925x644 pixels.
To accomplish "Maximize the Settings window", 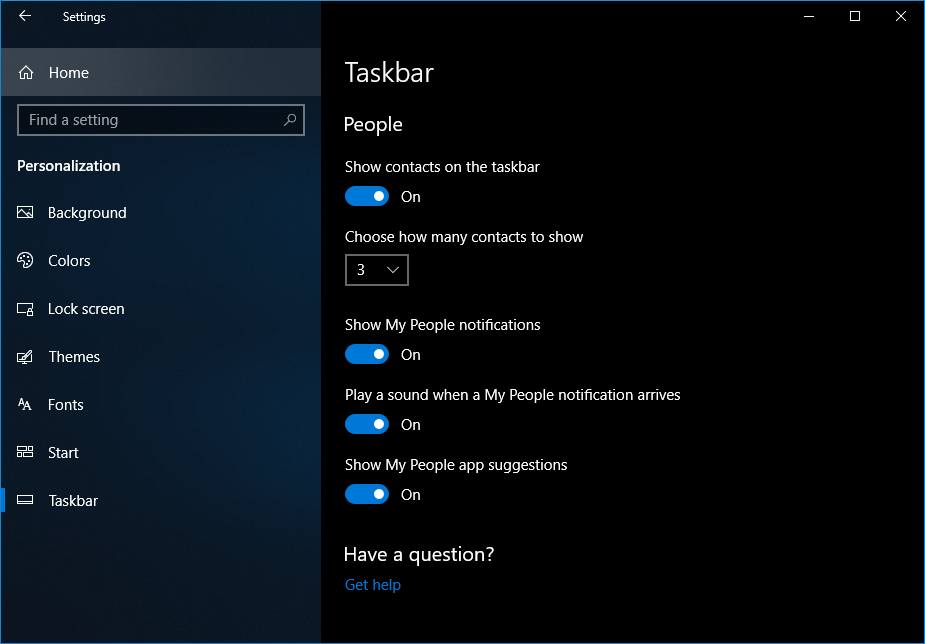I will (x=855, y=16).
